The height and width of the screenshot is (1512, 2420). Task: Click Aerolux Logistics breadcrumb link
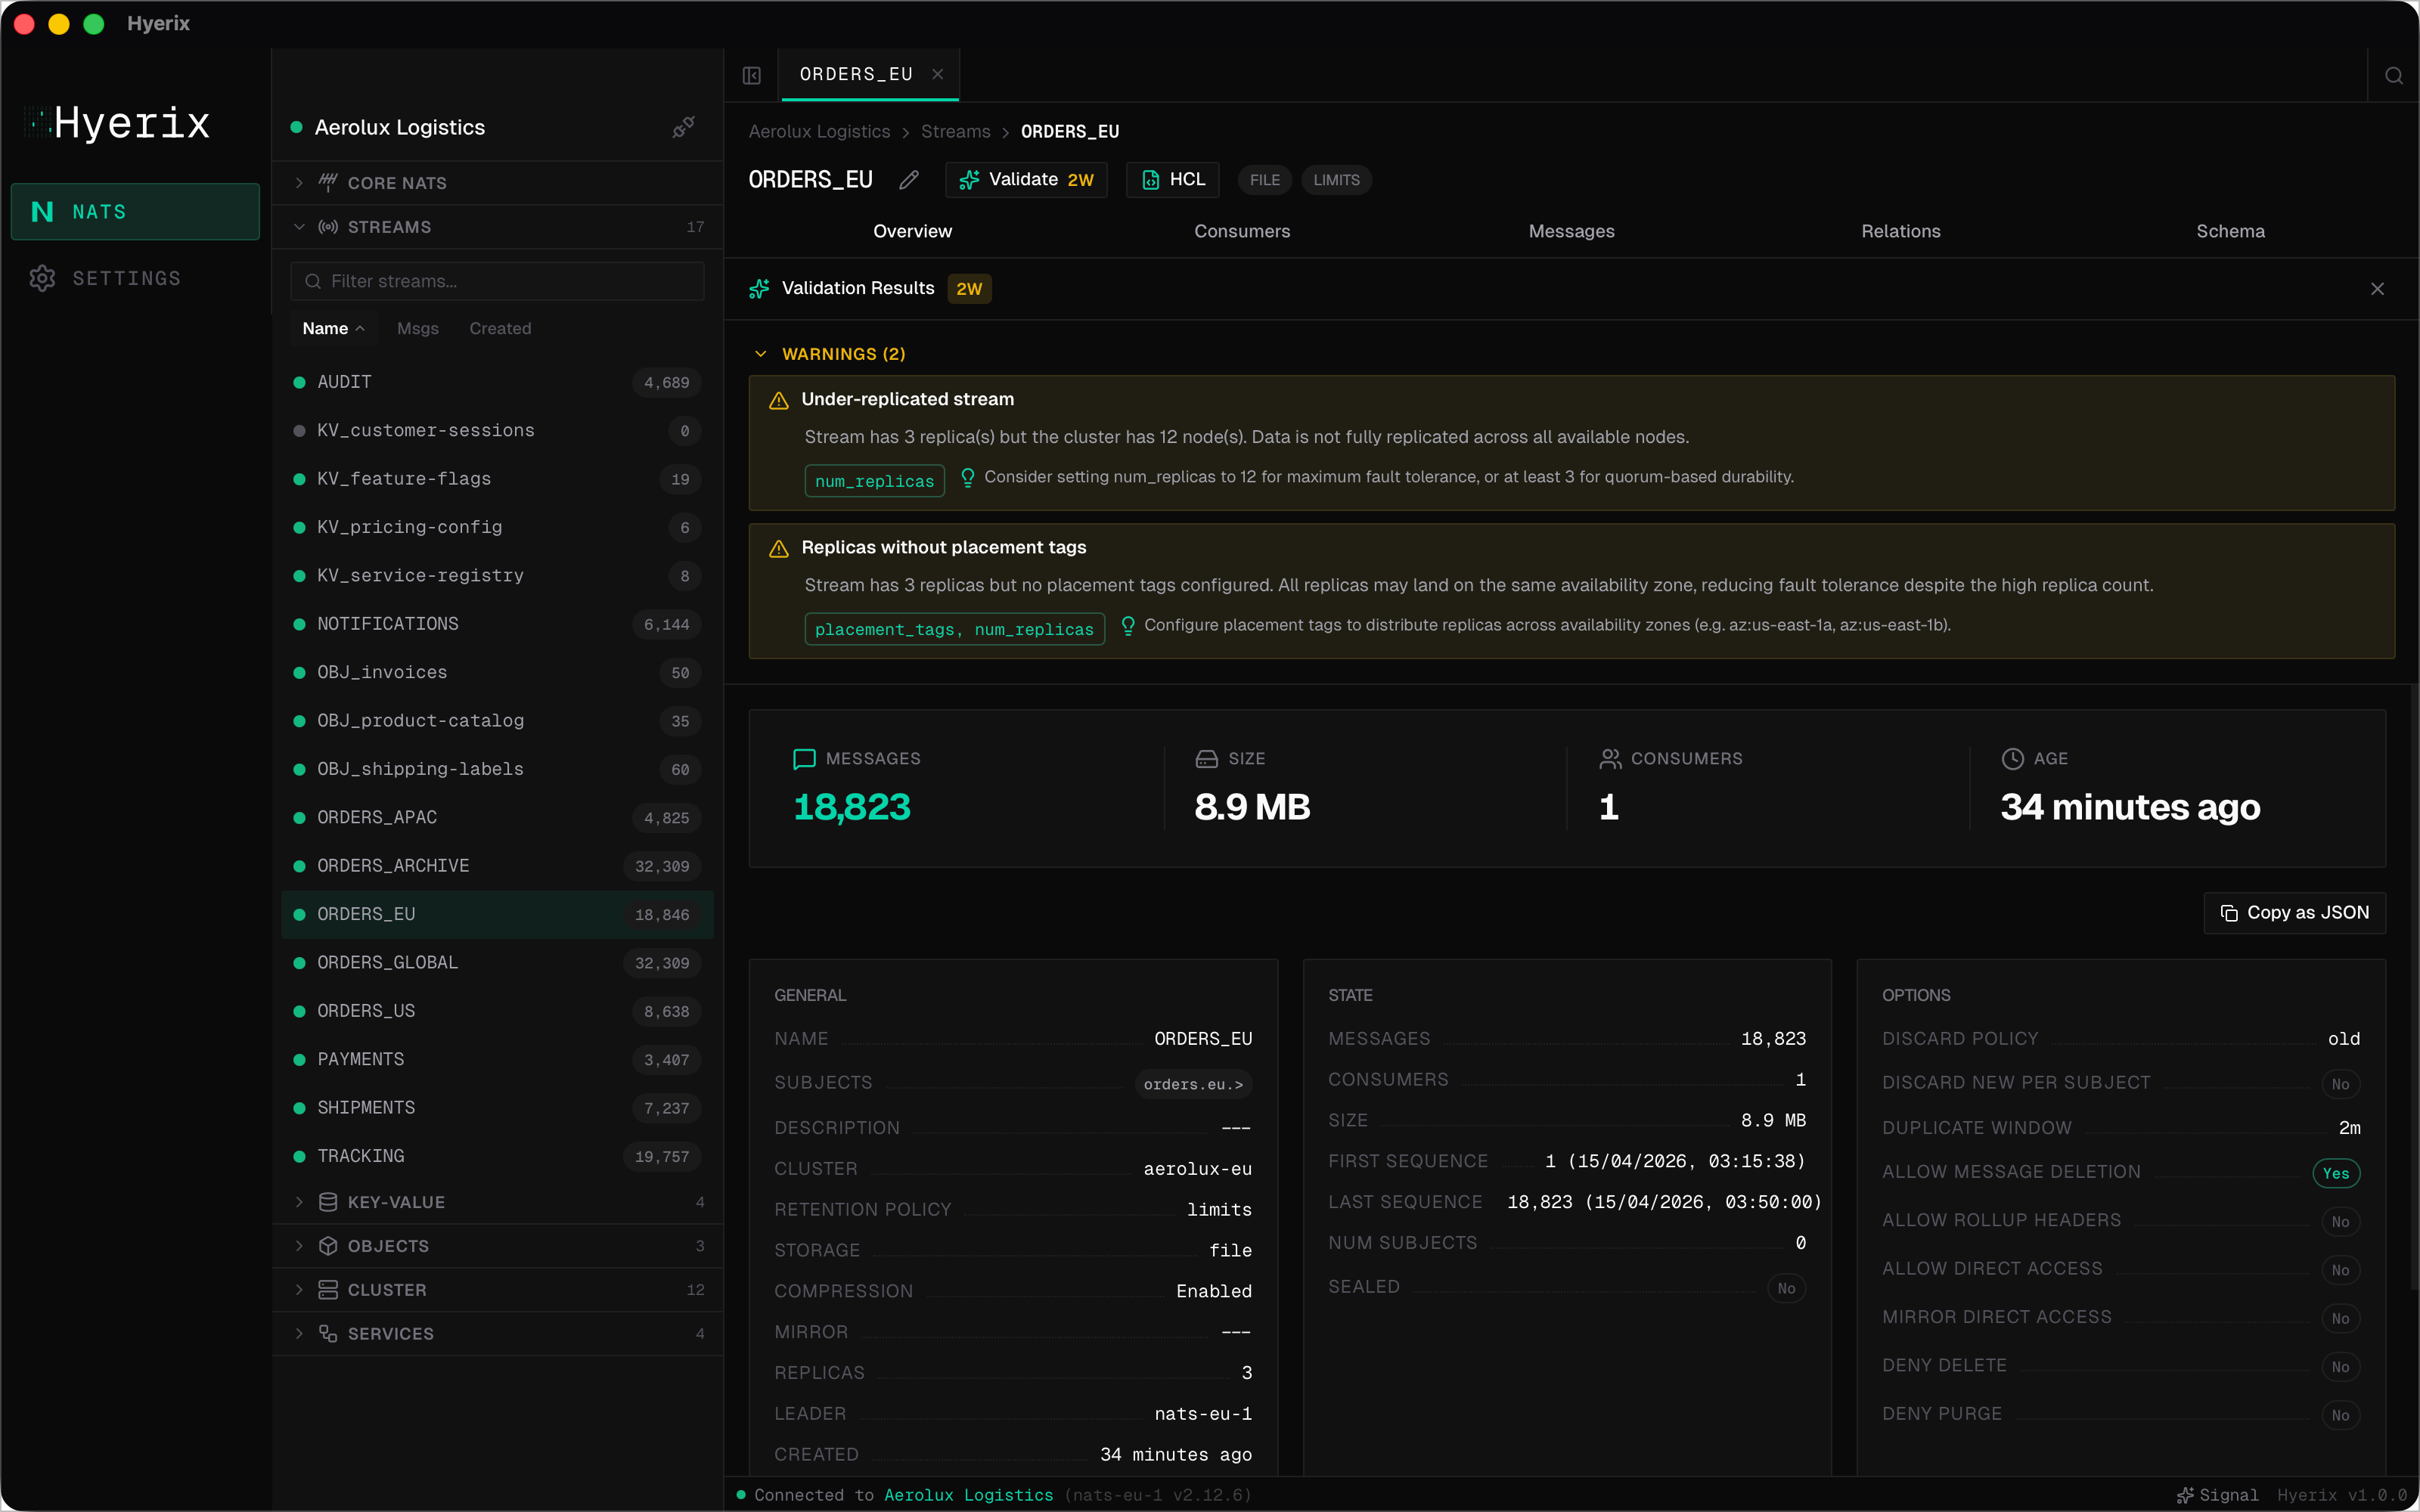pos(819,132)
